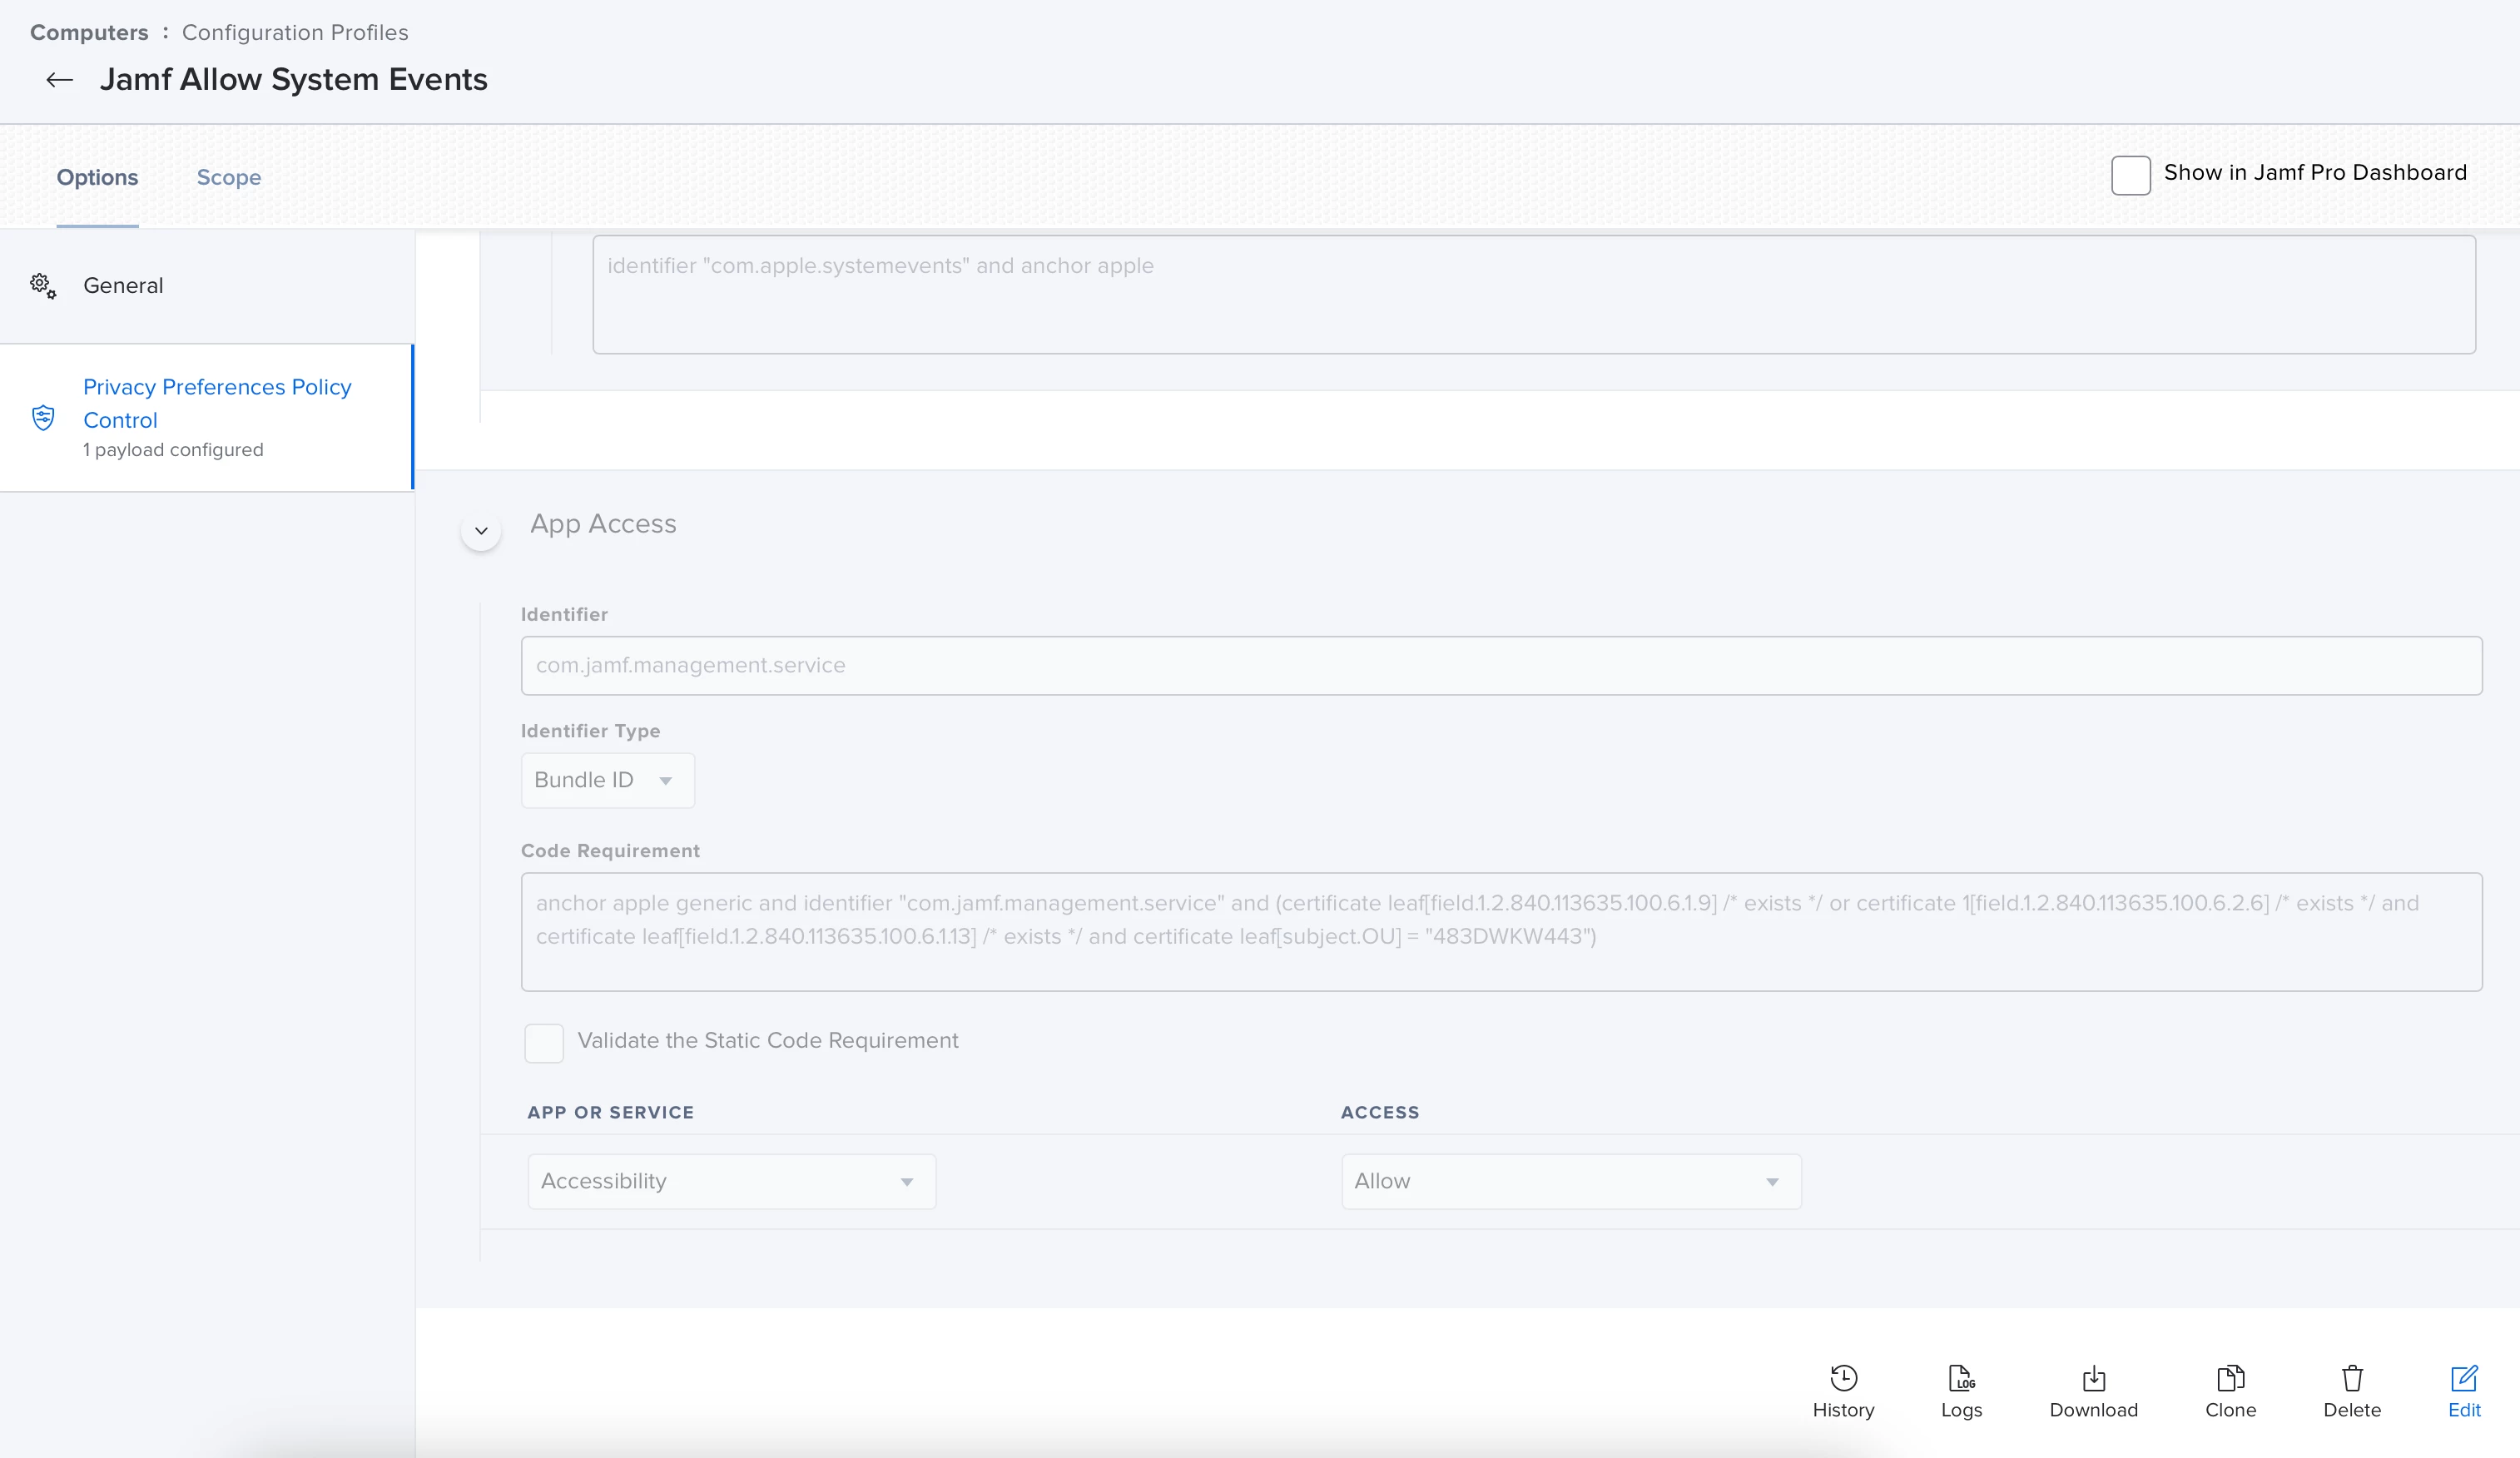Click the com.jamf.management.service Identifier field
This screenshot has width=2520, height=1458.
(x=1501, y=665)
